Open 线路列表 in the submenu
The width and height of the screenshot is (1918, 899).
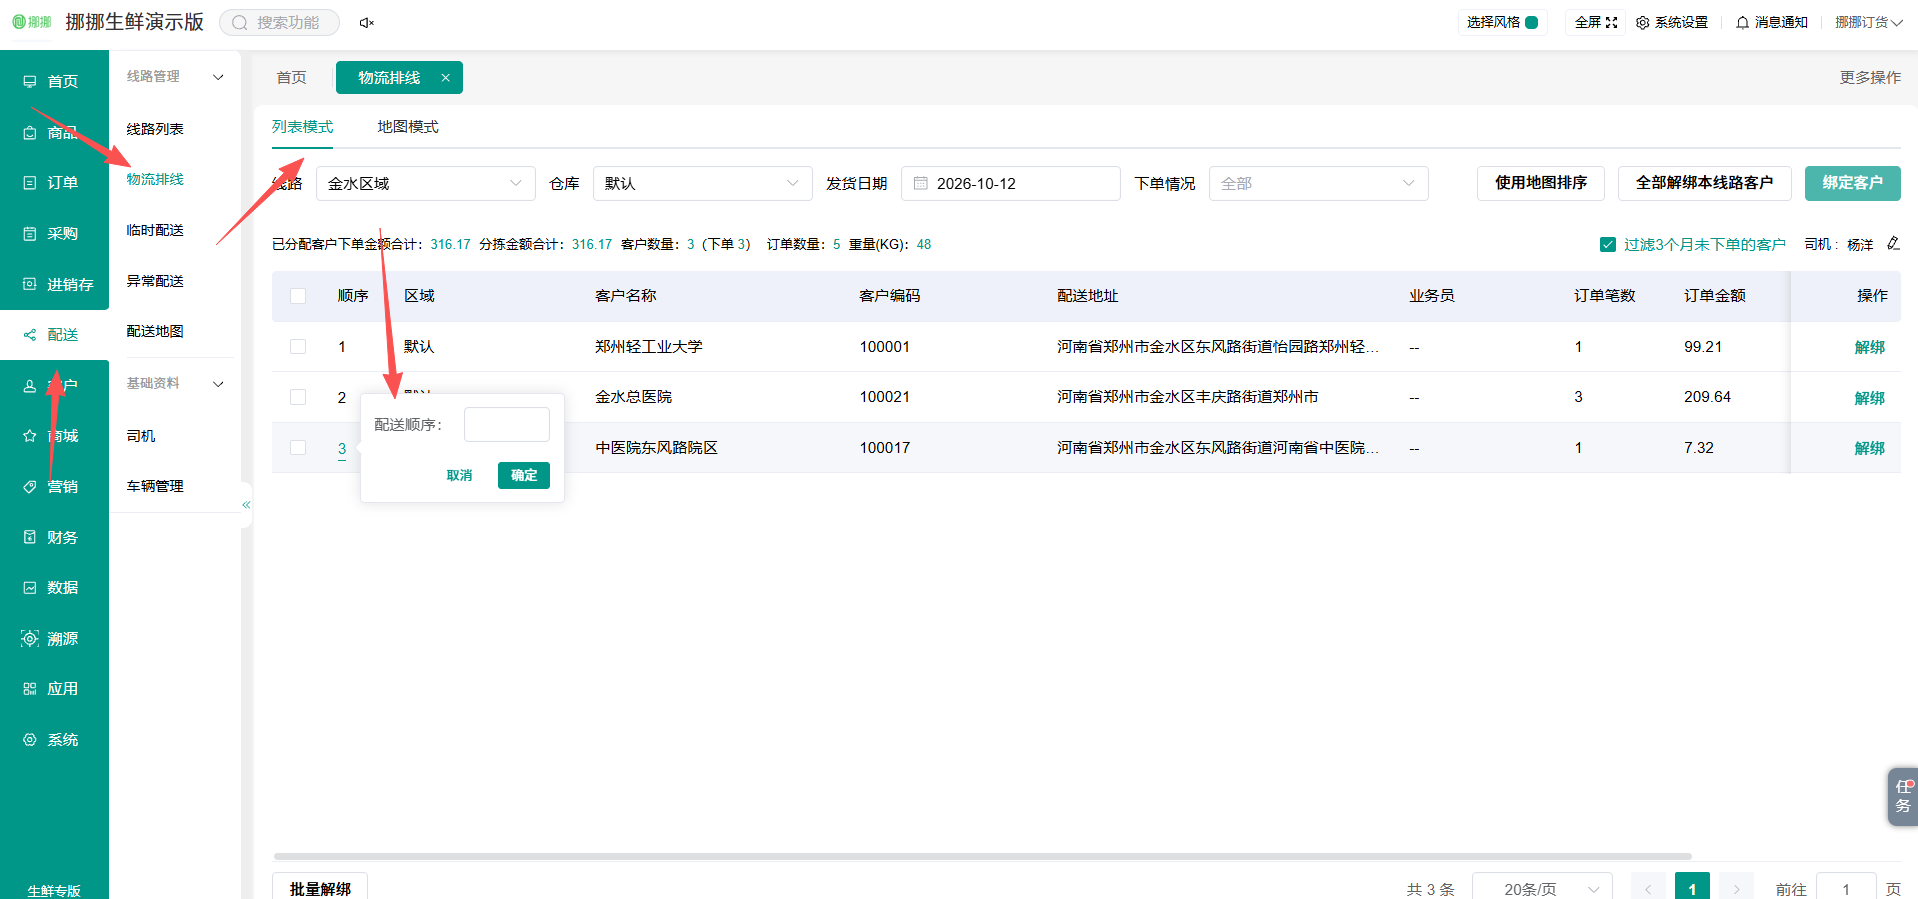[155, 129]
